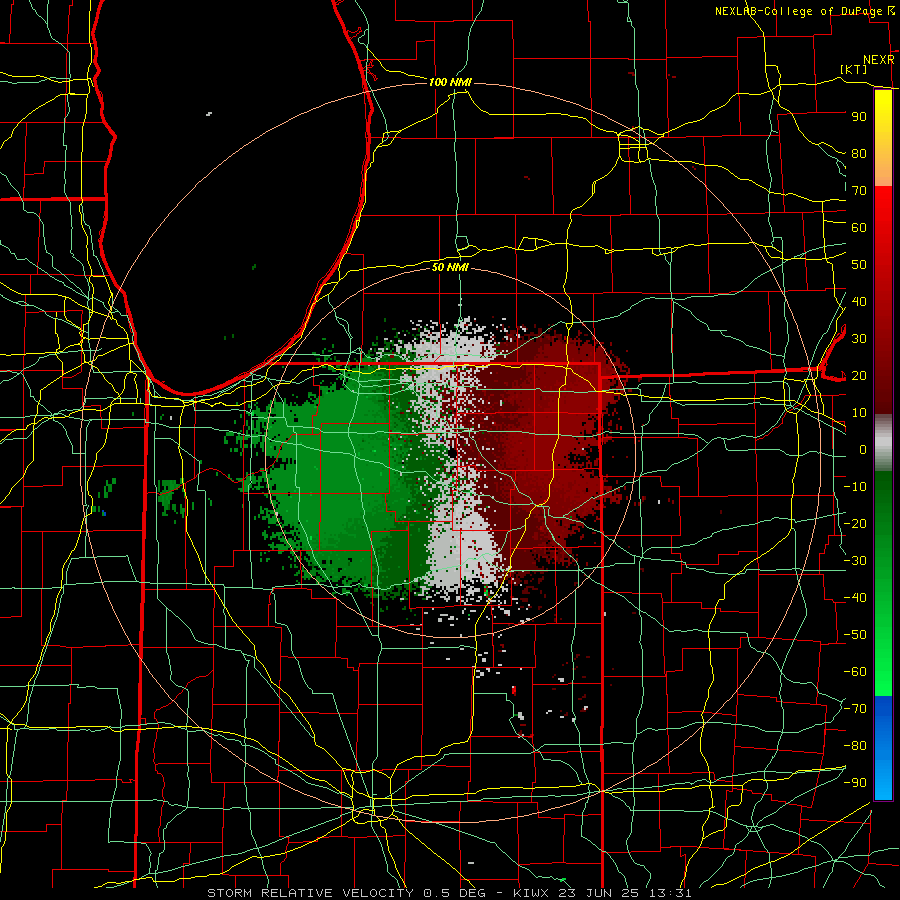The width and height of the screenshot is (900, 900).
Task: Pick the gray zero-velocity segment of color bar
Action: (x=883, y=443)
